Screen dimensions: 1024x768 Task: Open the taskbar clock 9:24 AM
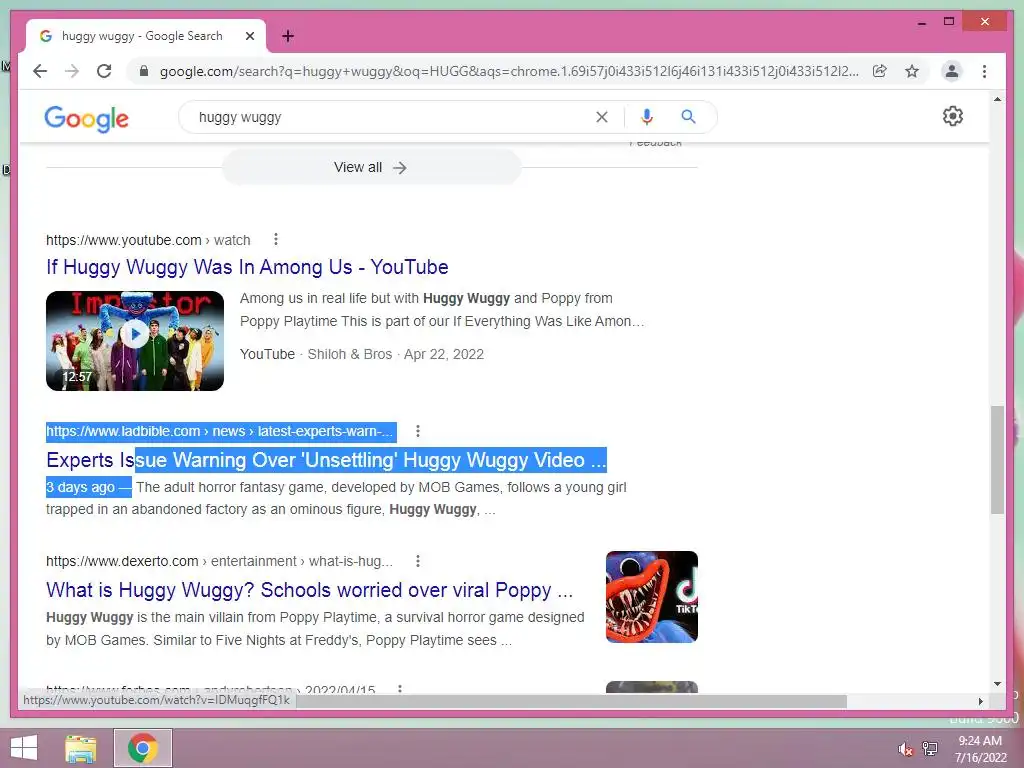pos(980,748)
